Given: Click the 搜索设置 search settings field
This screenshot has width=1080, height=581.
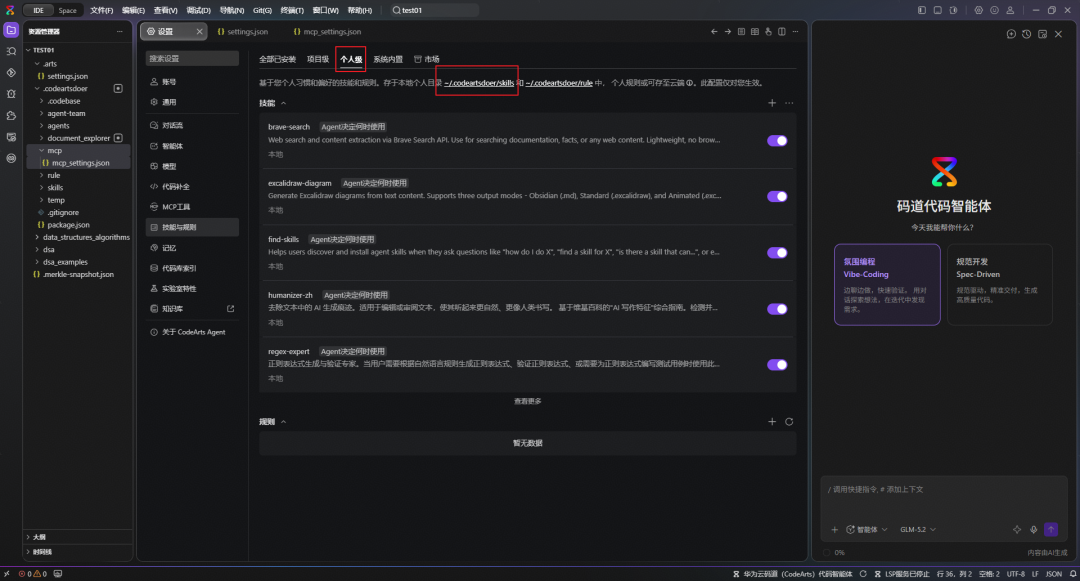Looking at the screenshot, I should [x=192, y=59].
